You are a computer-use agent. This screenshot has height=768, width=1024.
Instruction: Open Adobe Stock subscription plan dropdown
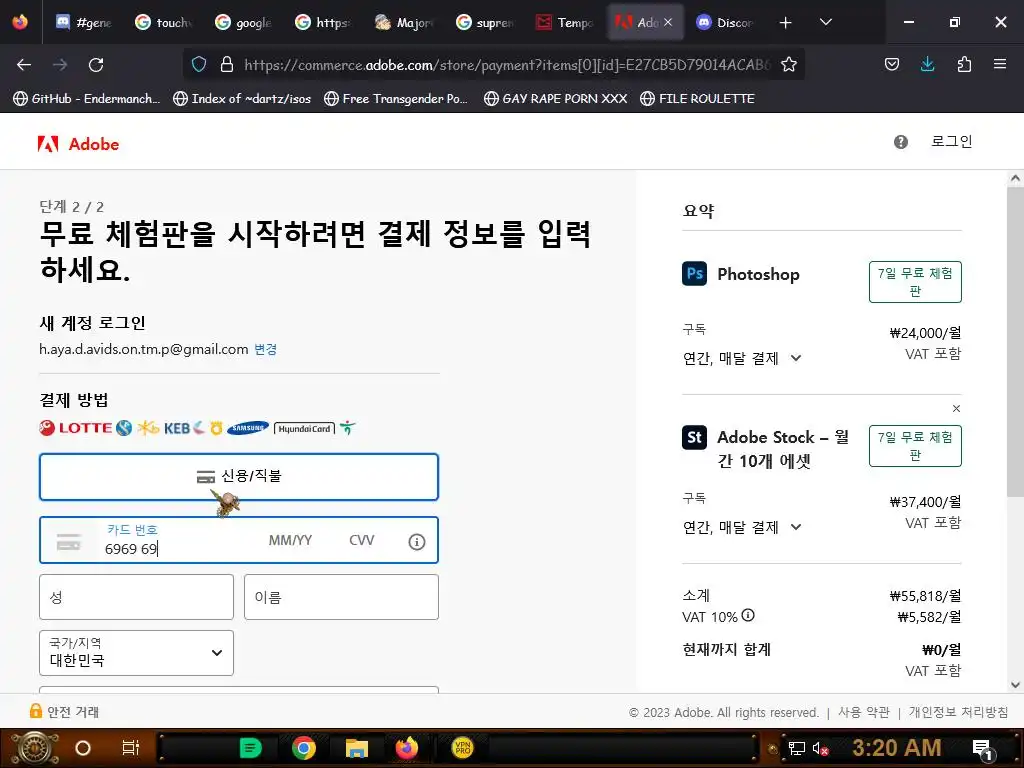pyautogui.click(x=742, y=527)
